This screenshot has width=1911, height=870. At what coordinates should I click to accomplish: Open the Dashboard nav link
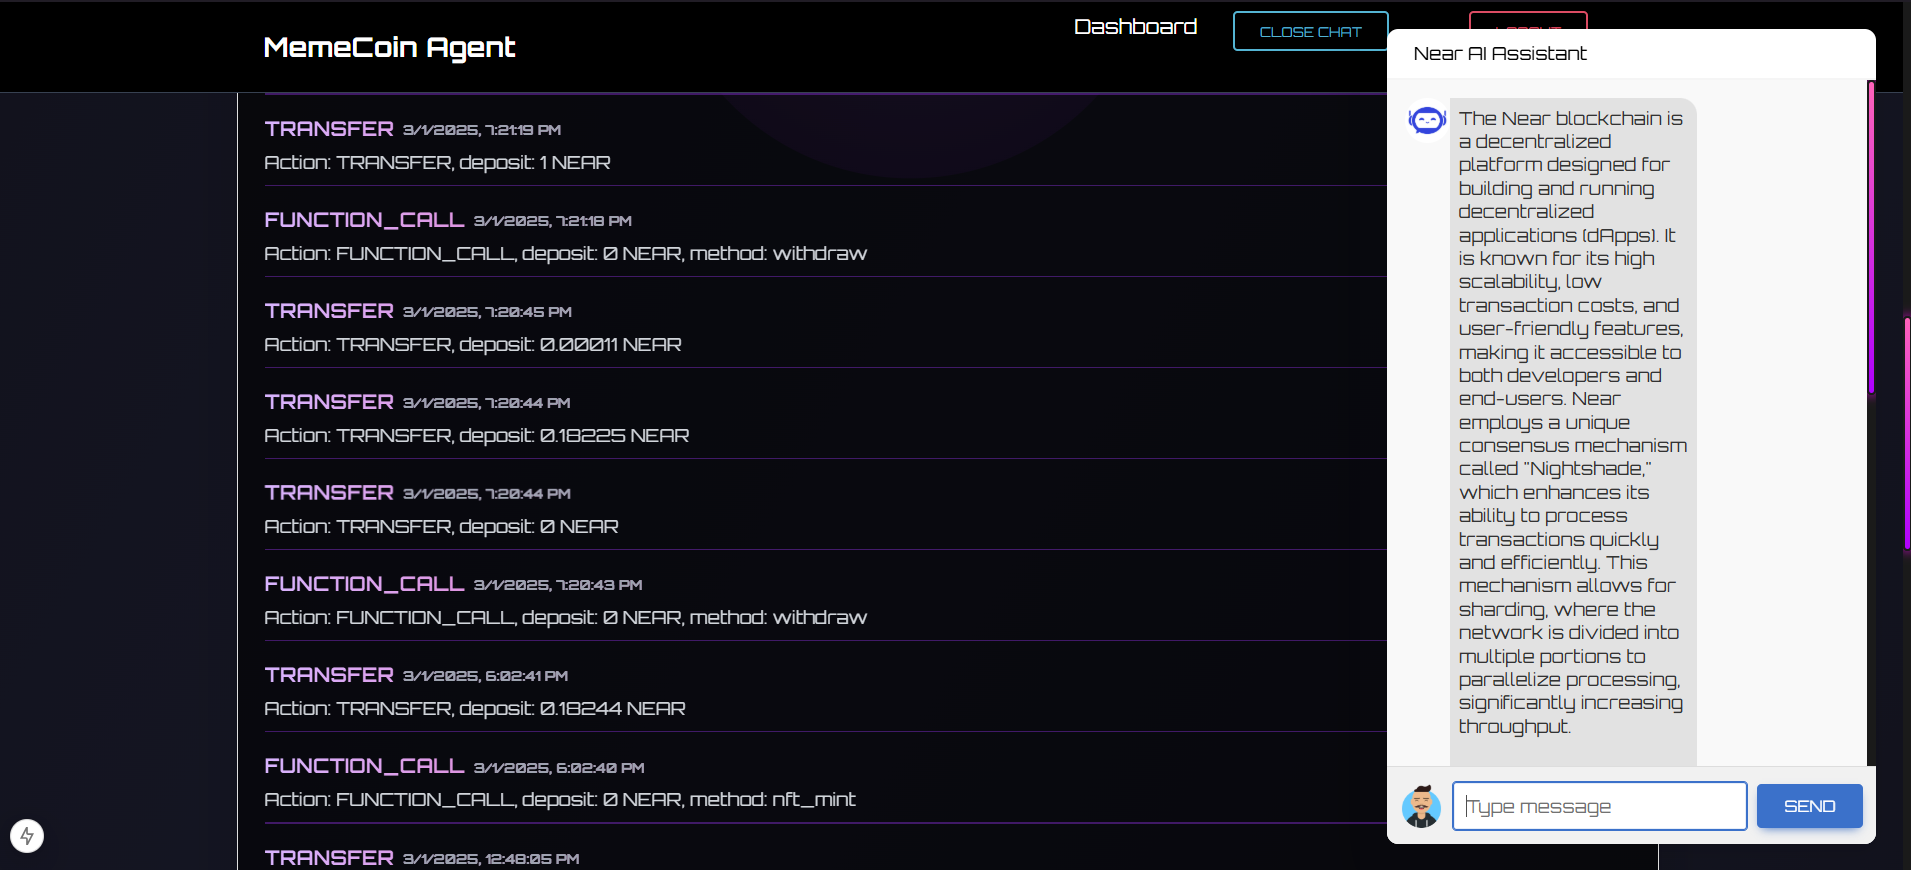pyautogui.click(x=1135, y=27)
